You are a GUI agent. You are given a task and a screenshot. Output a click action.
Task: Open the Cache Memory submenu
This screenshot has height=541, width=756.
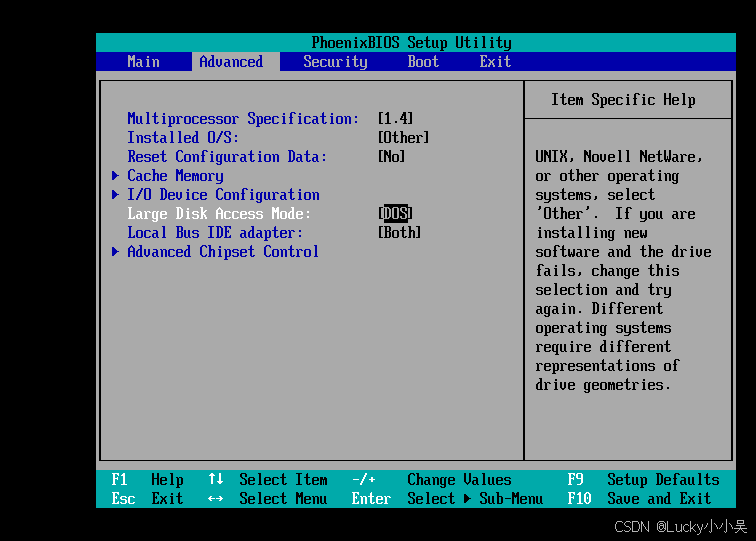(175, 176)
